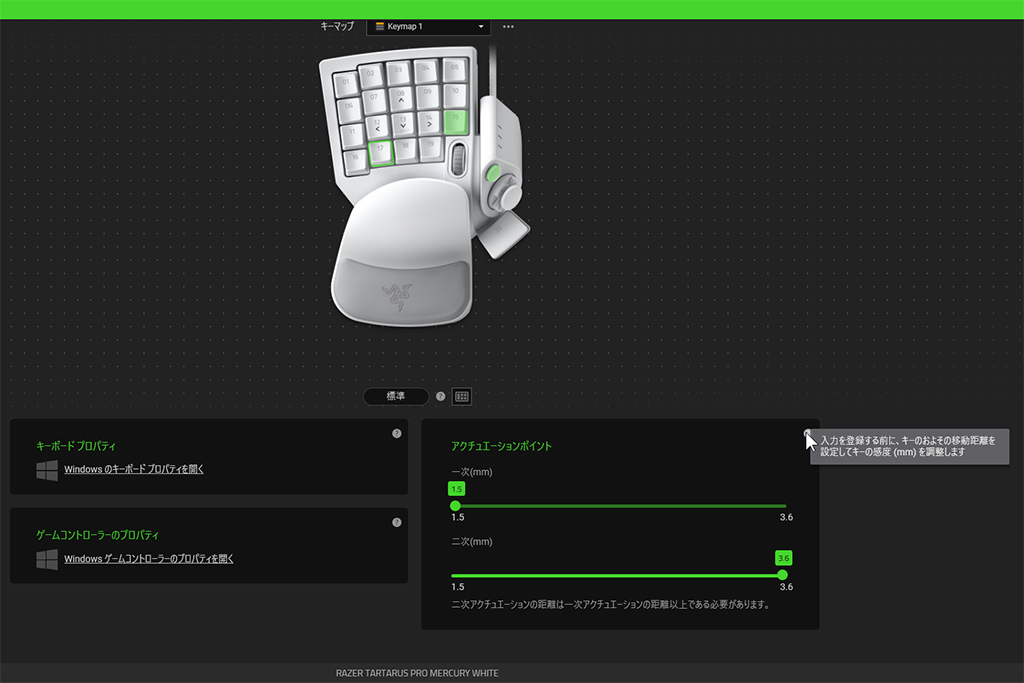Select key 12 with left arrow
This screenshot has width=1024, height=683.
pos(377,127)
